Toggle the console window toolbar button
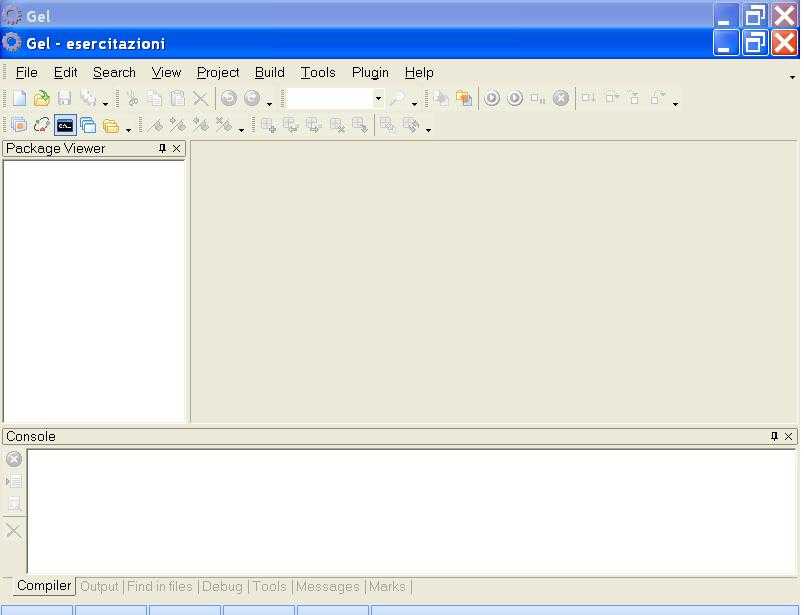Screen dimensions: 804x615 [65, 125]
